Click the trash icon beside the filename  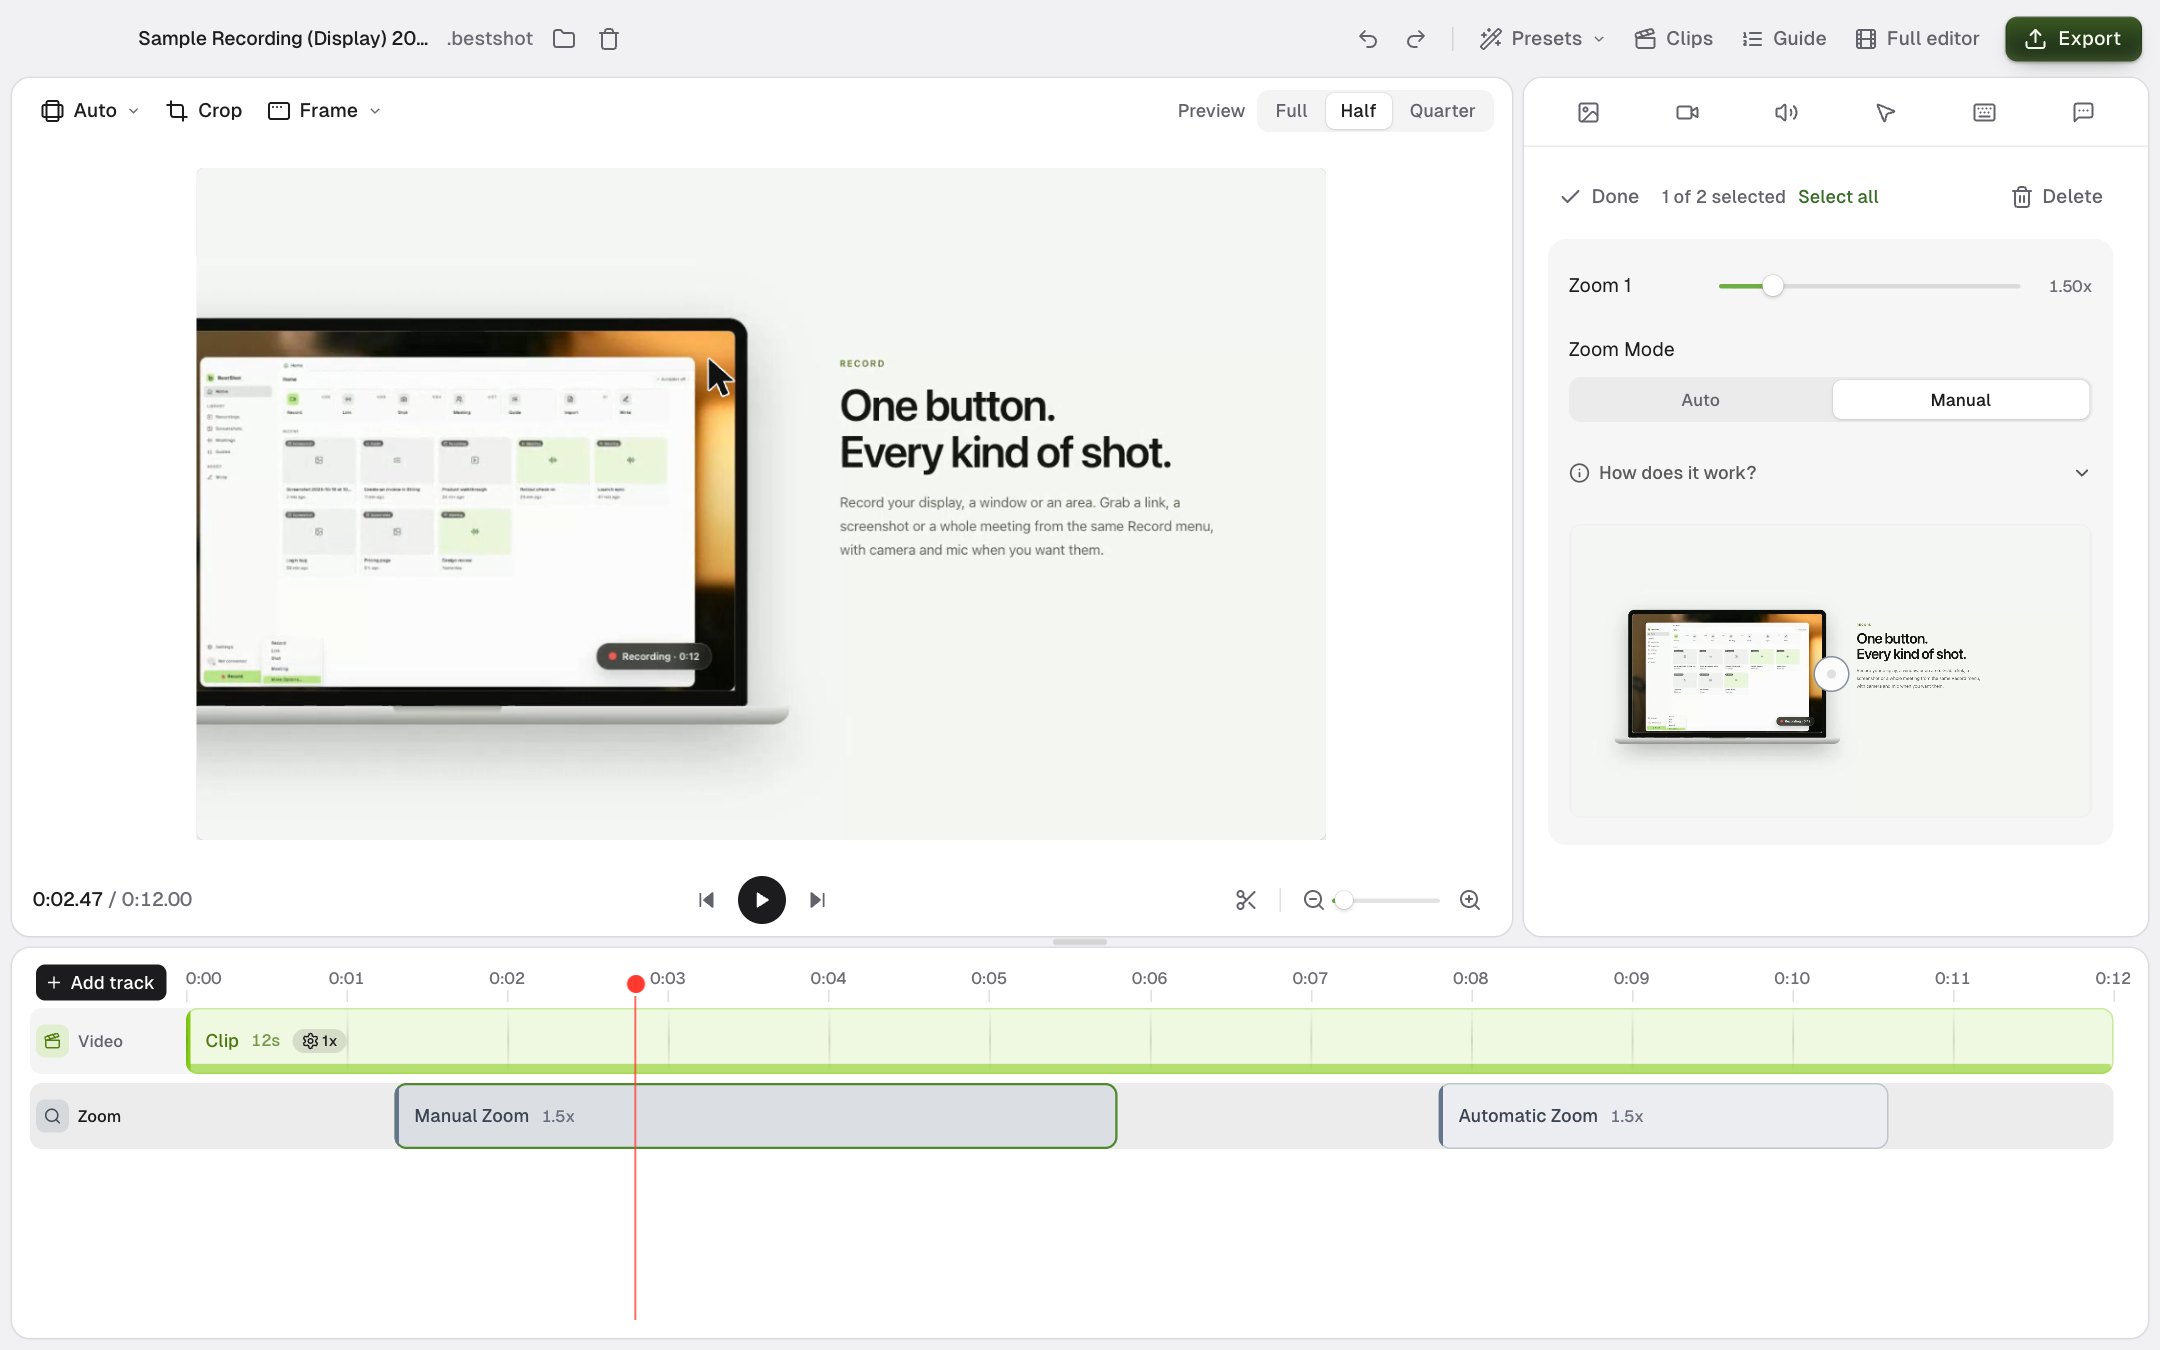tap(609, 39)
